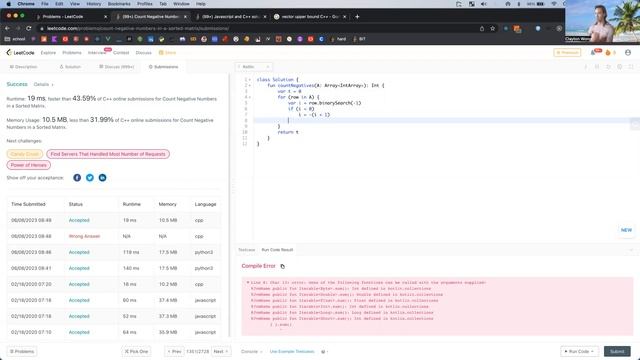Open Contest in the top navigation
The height and width of the screenshot is (360, 640).
121,53
